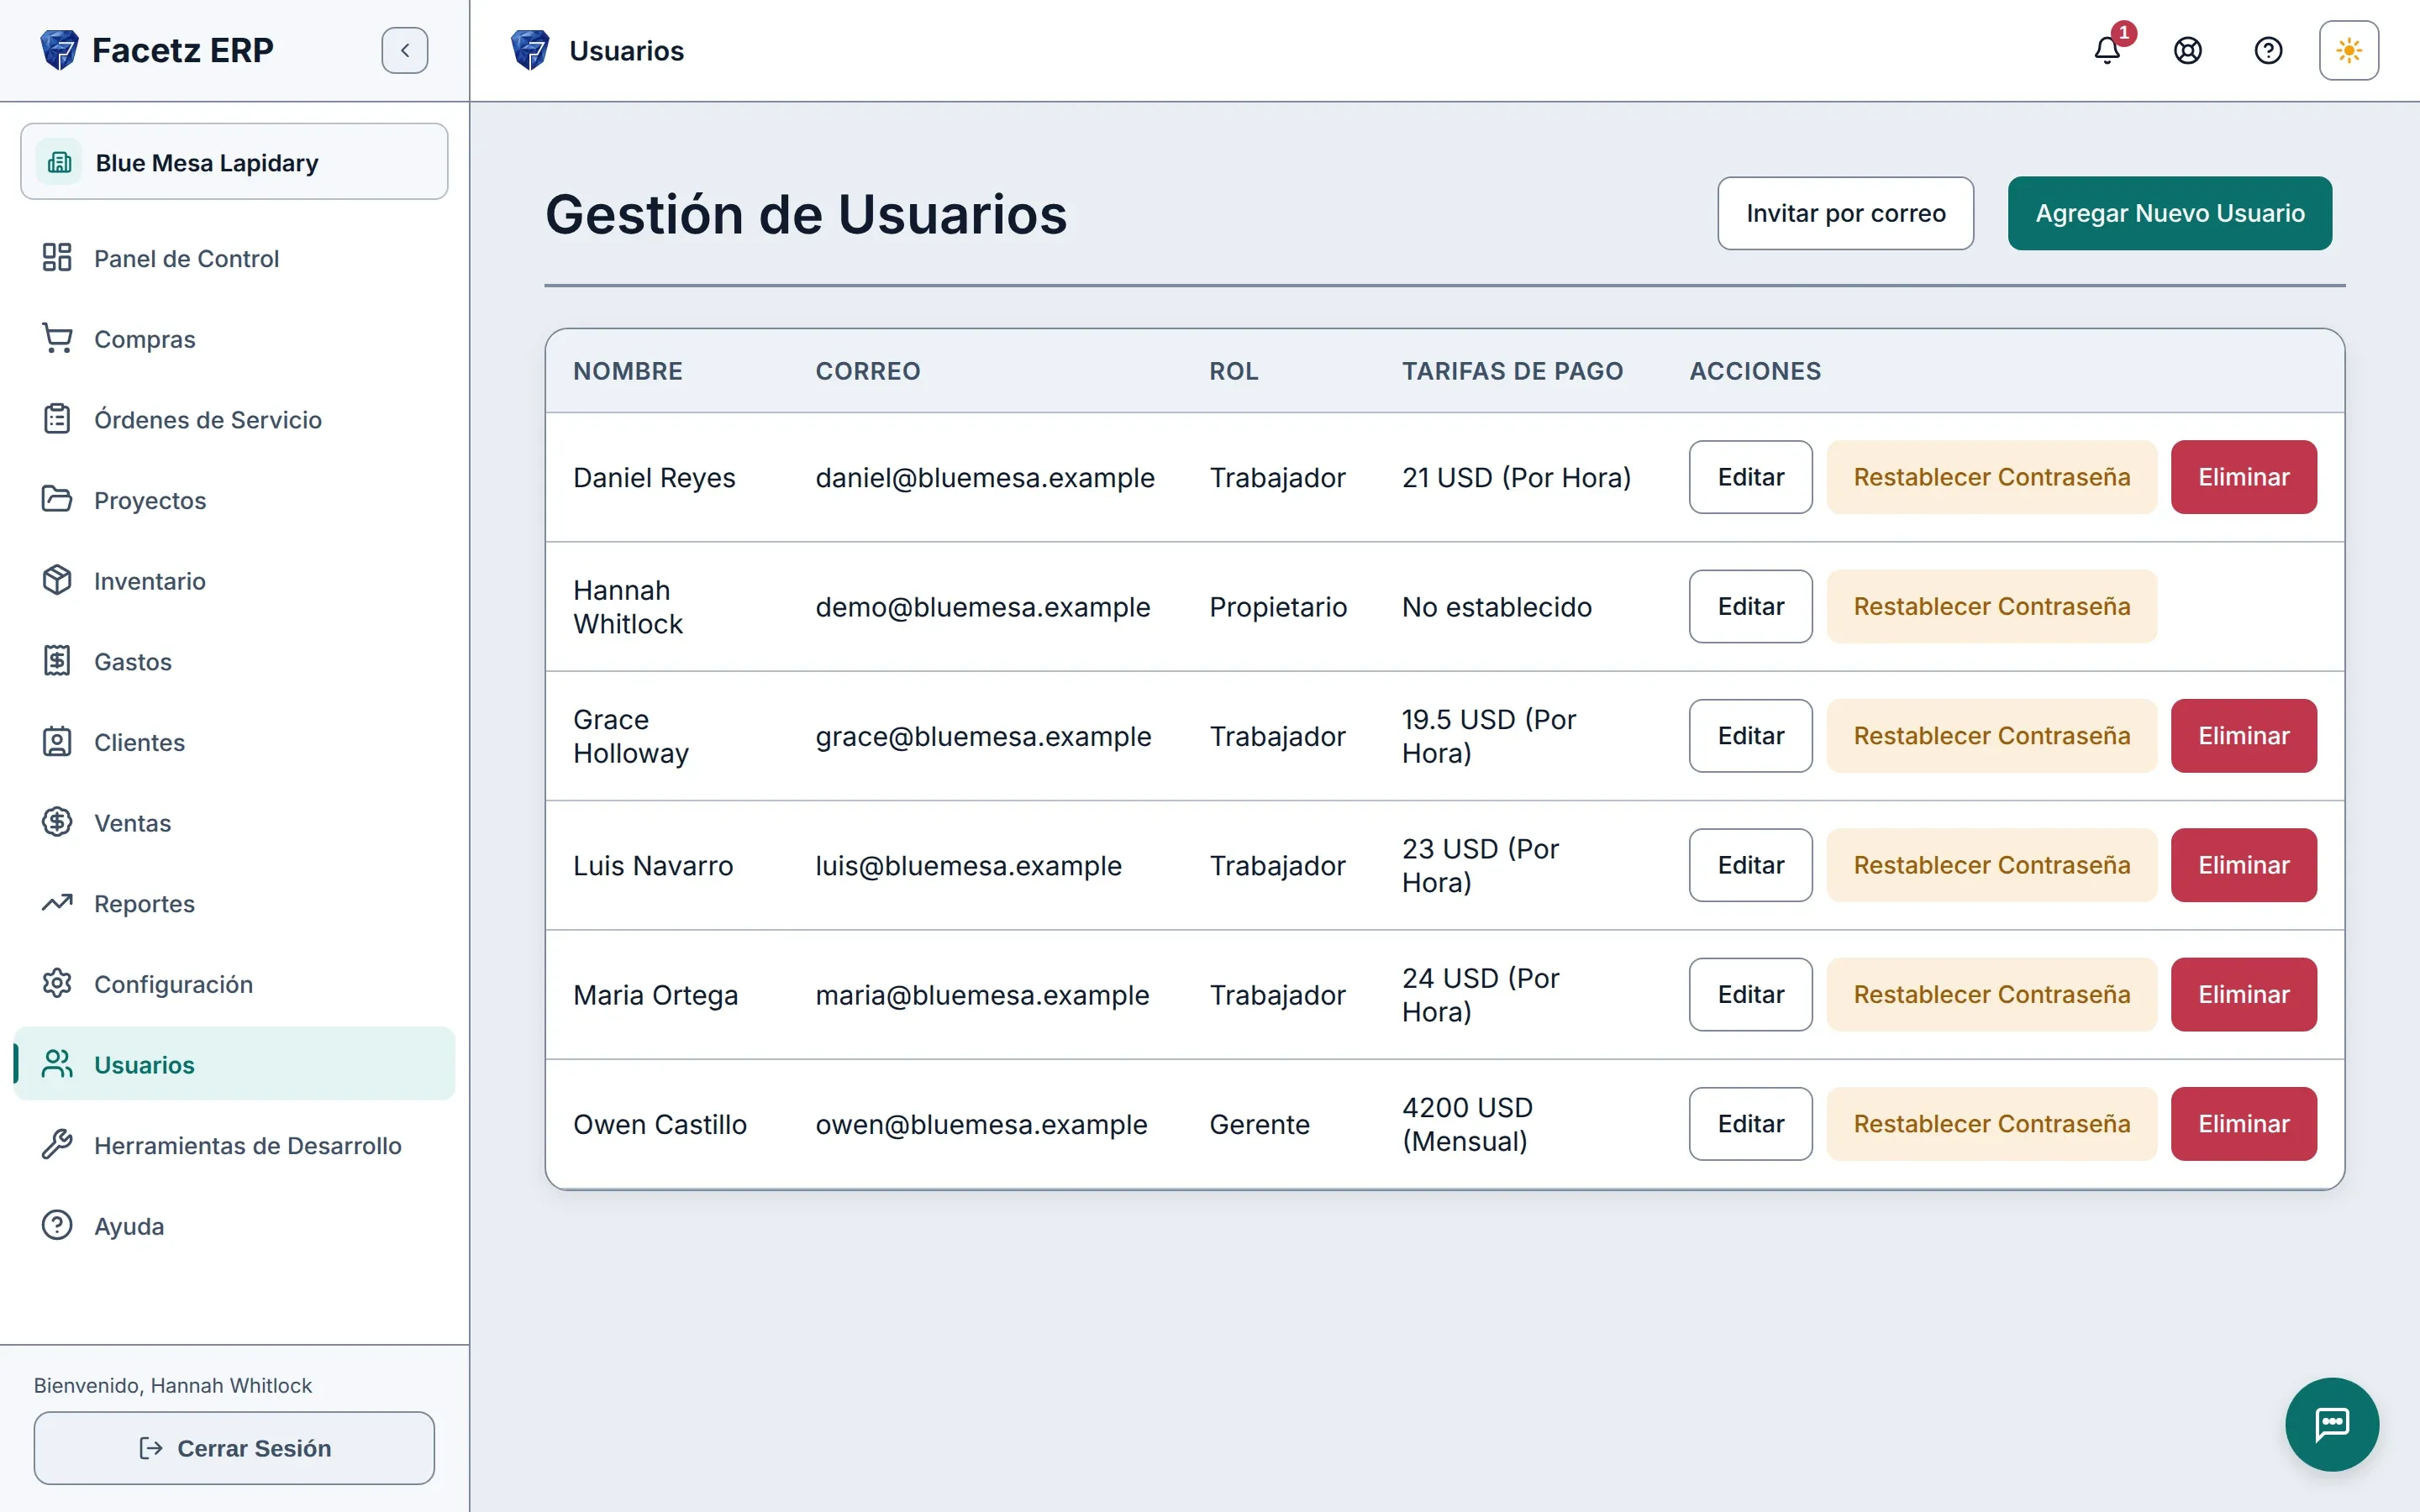Viewport: 2420px width, 1512px height.
Task: Click the Inventario box icon
Action: click(x=57, y=581)
